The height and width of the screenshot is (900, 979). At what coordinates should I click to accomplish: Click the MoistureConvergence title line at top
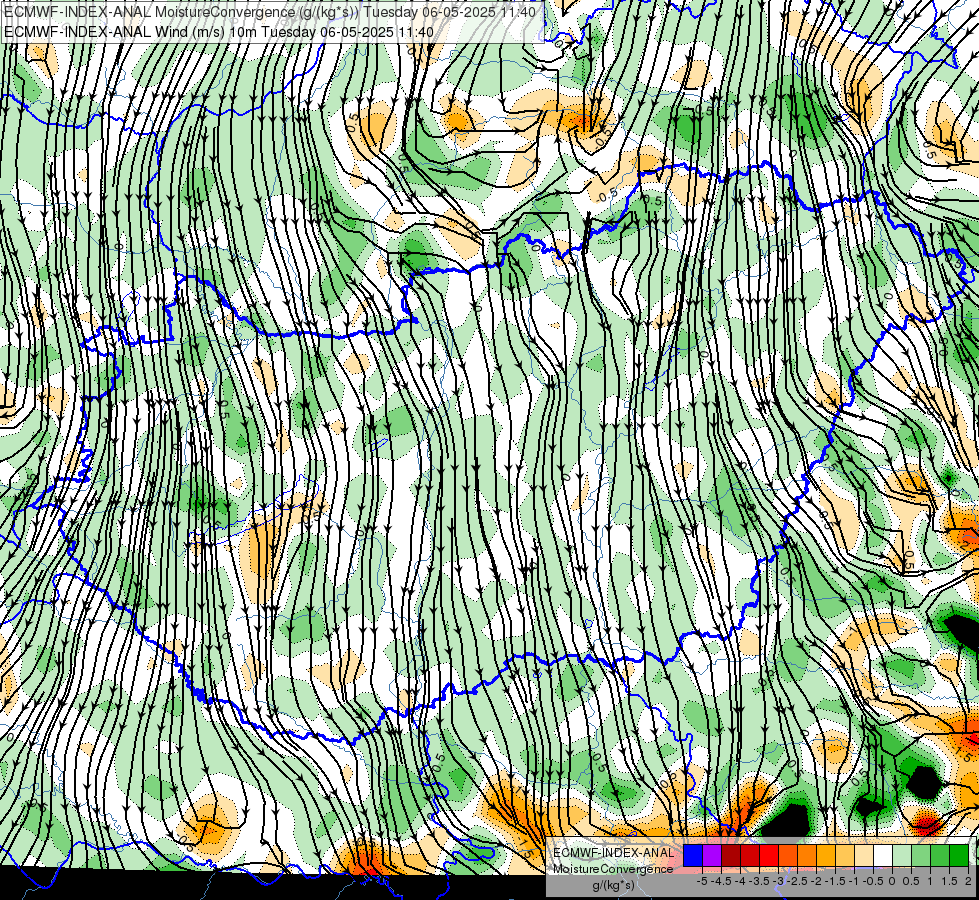(270, 12)
